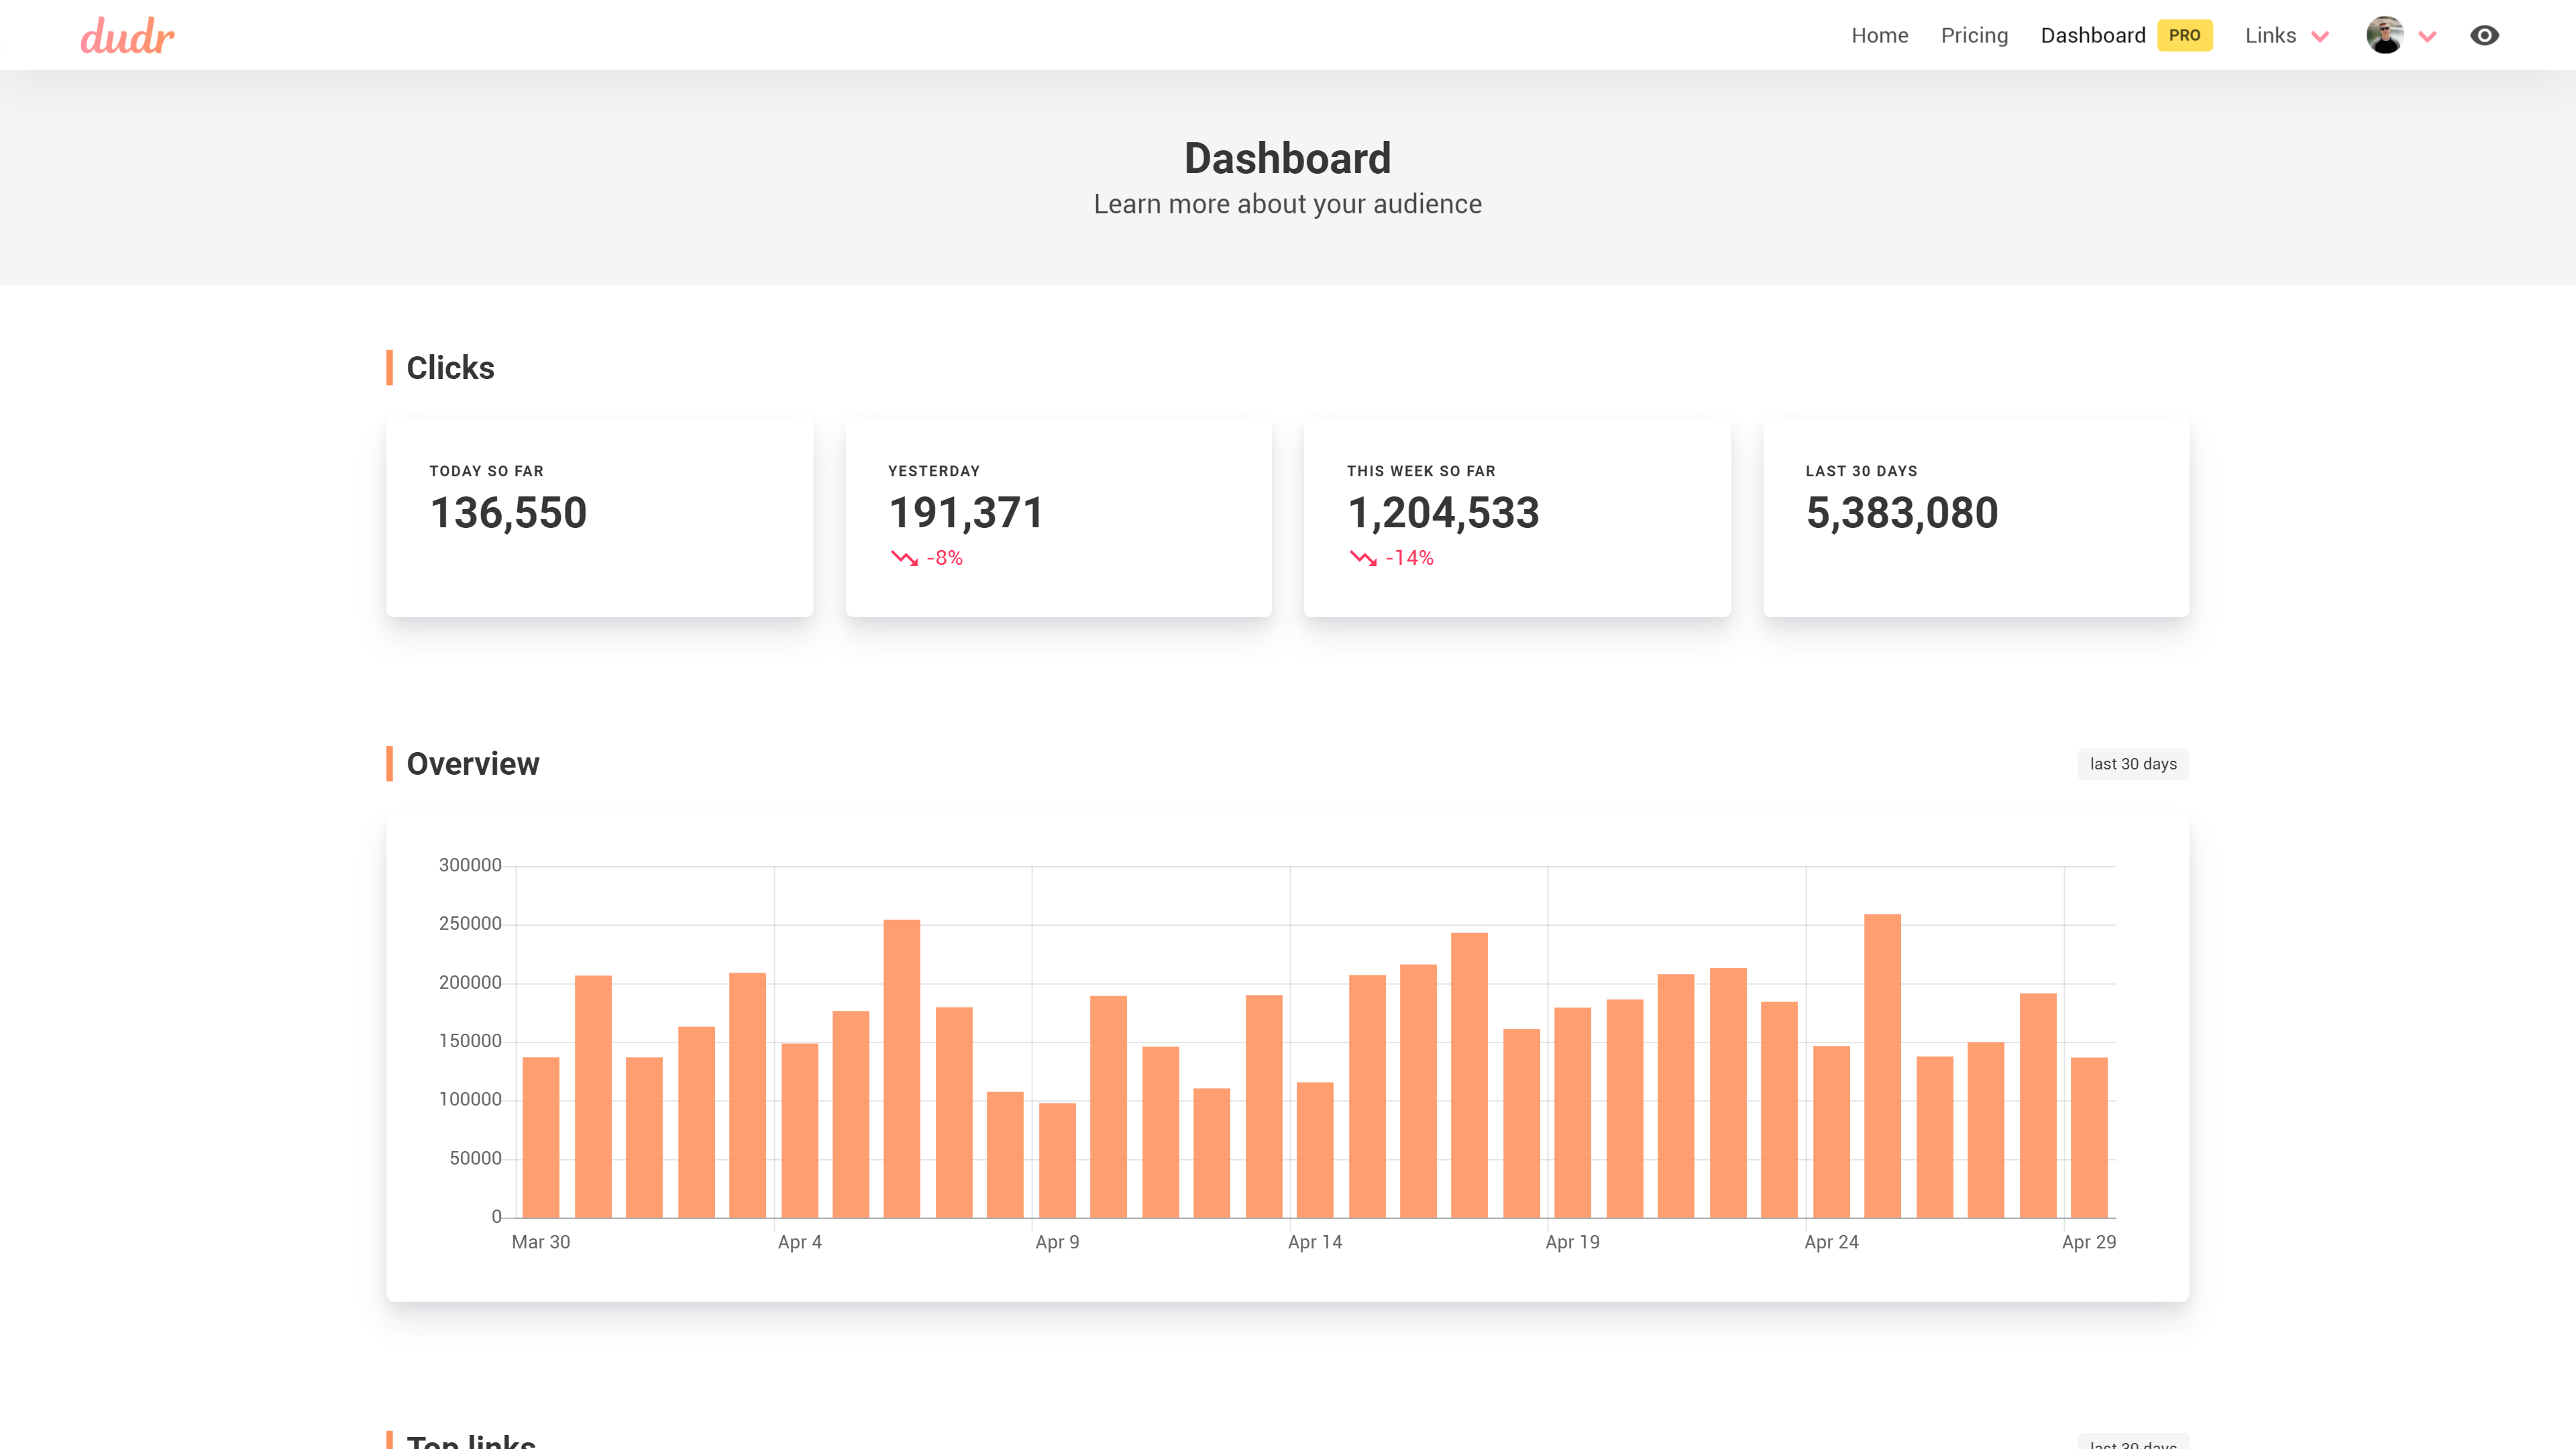The image size is (2576, 1449).
Task: Click the tallest bar near Apr 25
Action: tap(1882, 1066)
